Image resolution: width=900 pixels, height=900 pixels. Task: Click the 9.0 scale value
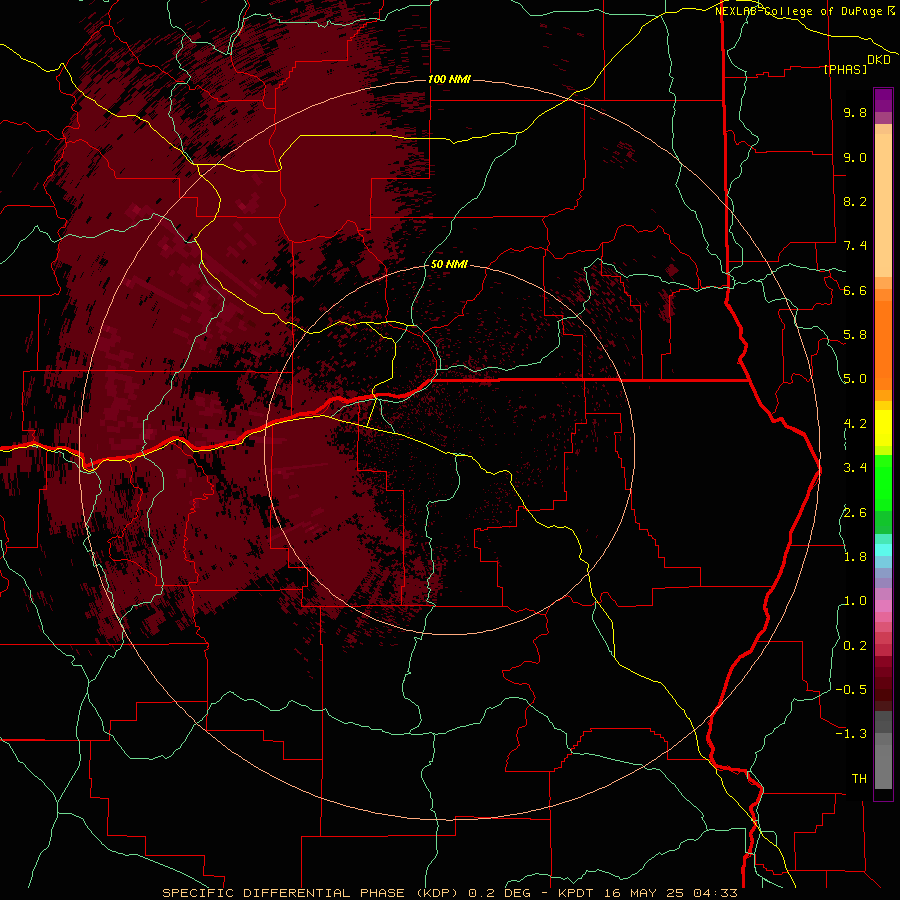tap(855, 157)
